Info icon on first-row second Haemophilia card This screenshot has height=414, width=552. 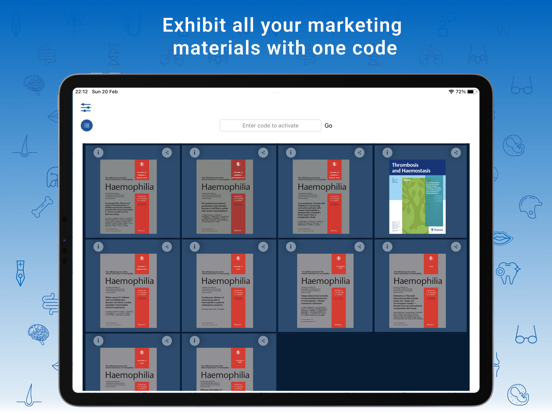(x=195, y=152)
